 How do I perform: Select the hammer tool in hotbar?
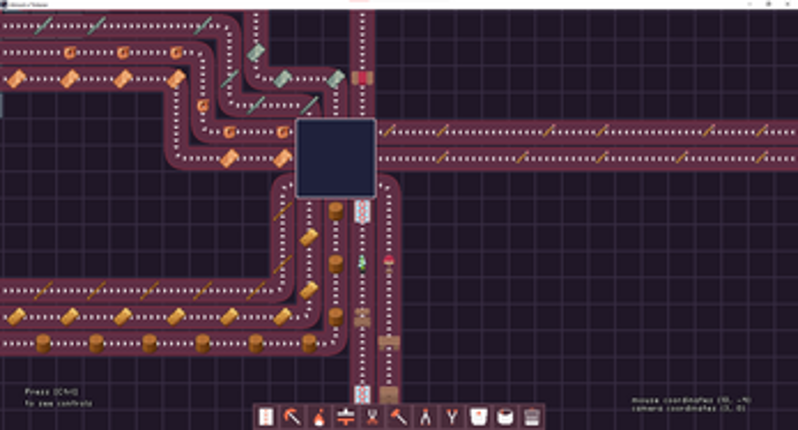(399, 417)
